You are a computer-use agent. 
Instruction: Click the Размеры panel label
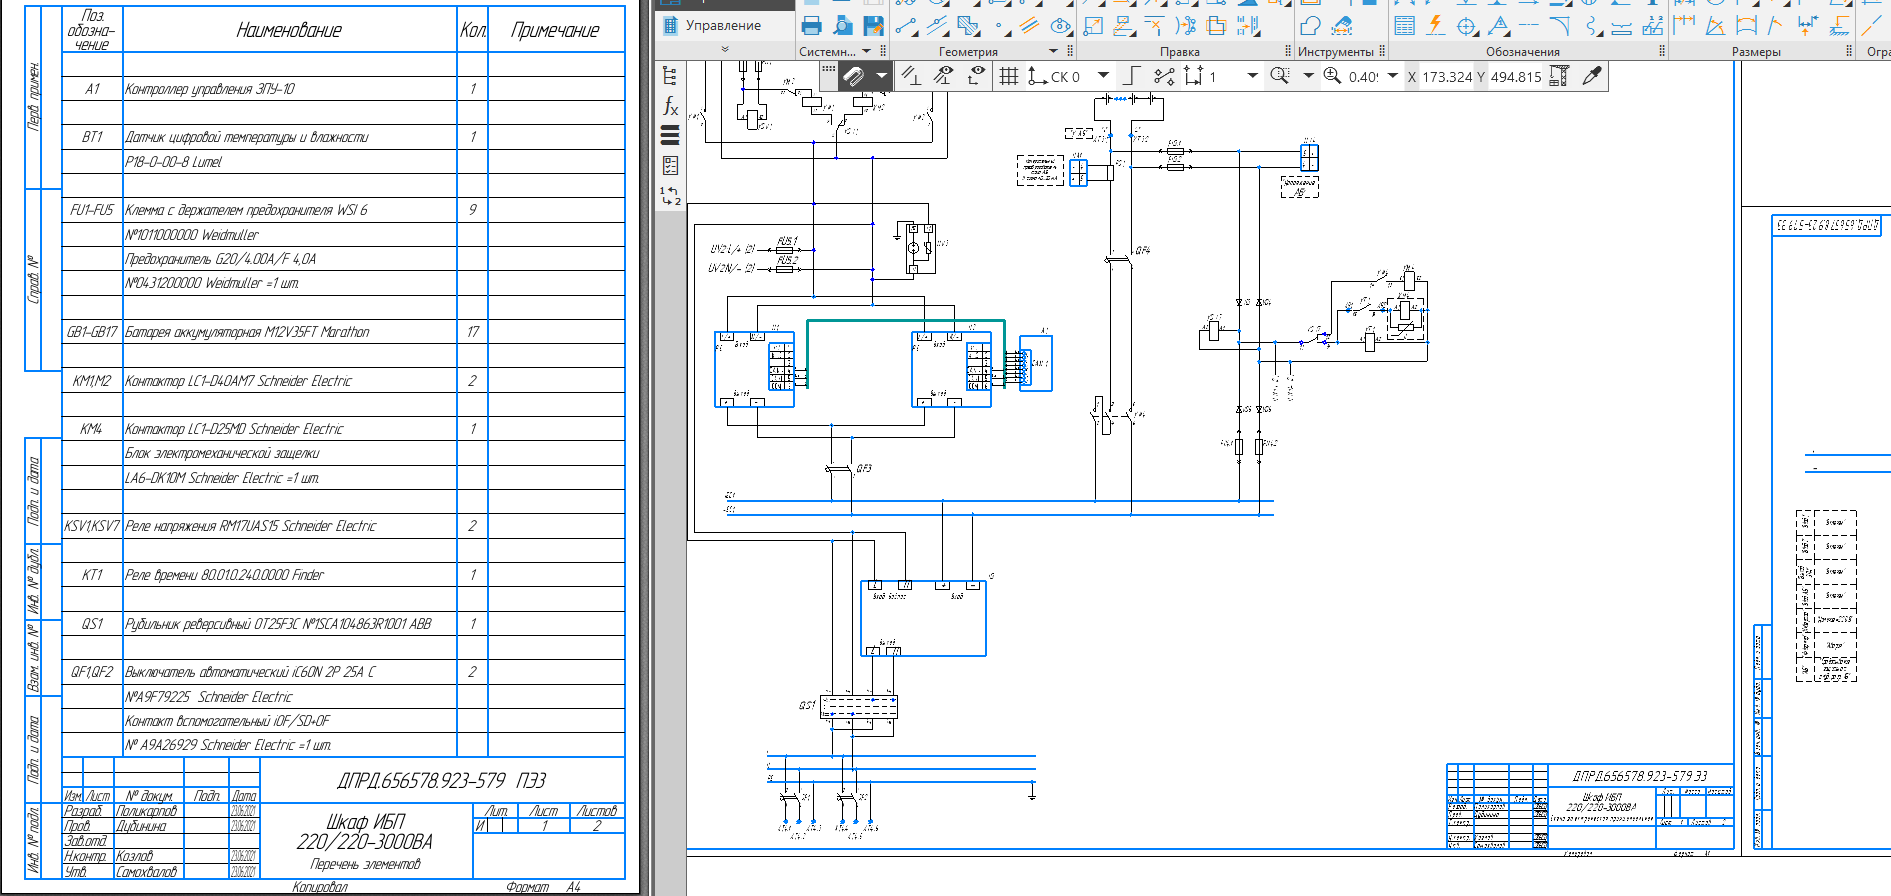tap(1755, 52)
